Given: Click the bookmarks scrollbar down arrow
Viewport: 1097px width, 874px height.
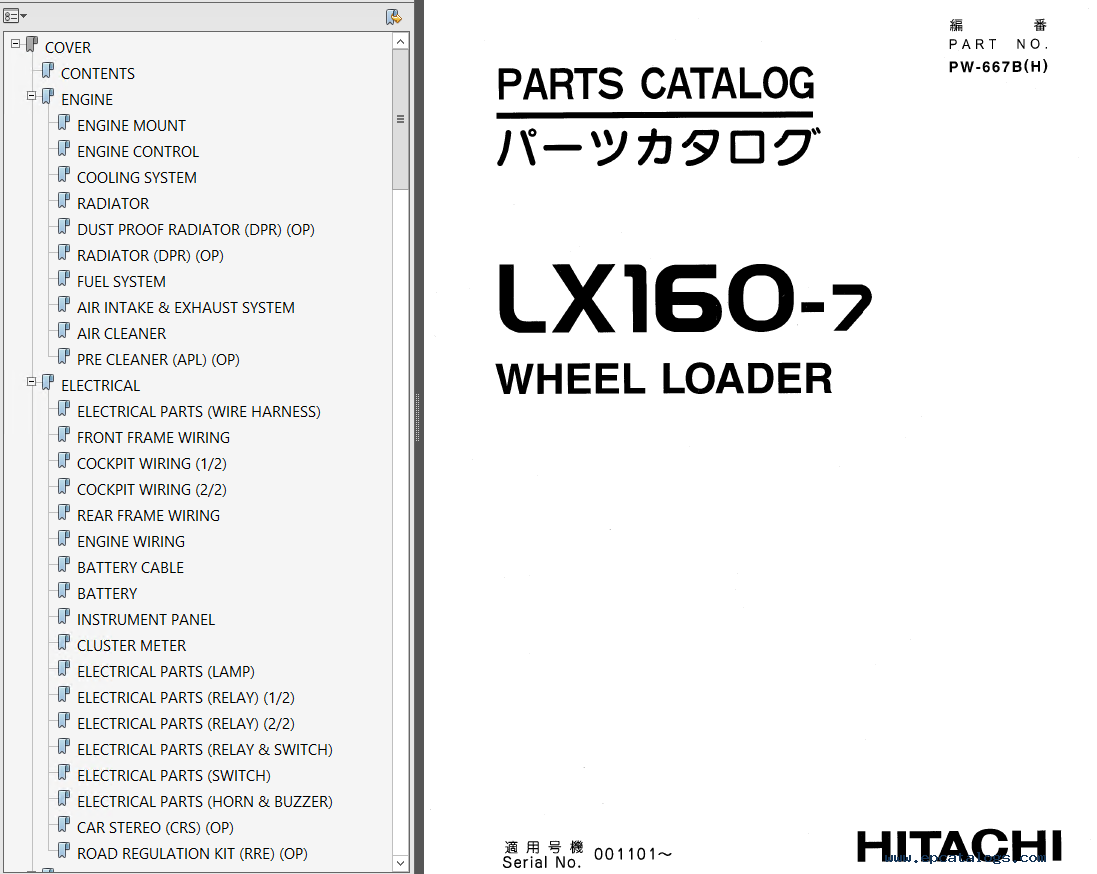Looking at the screenshot, I should point(400,863).
